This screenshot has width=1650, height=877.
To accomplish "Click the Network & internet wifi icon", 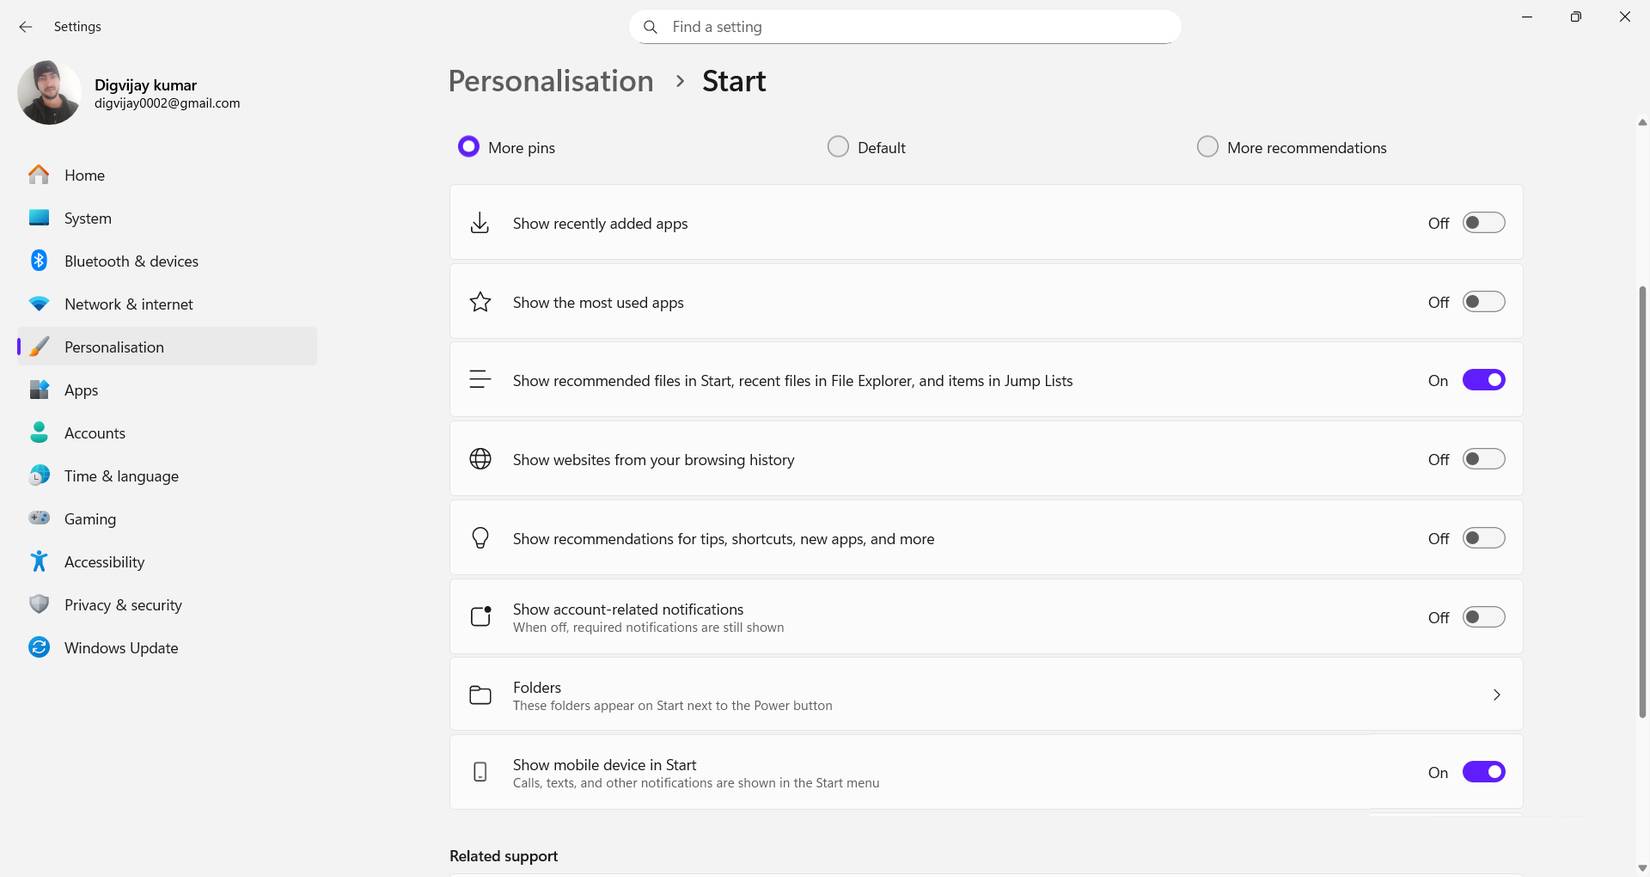I will pyautogui.click(x=39, y=304).
